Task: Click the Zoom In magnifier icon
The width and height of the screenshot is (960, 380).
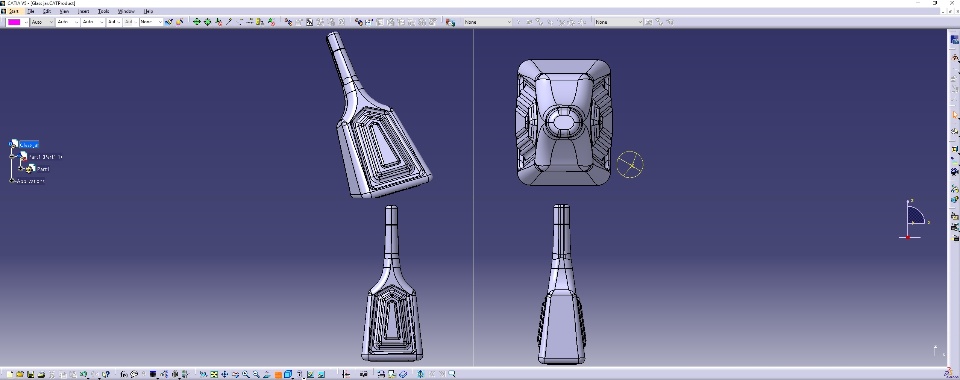Action: tap(246, 374)
